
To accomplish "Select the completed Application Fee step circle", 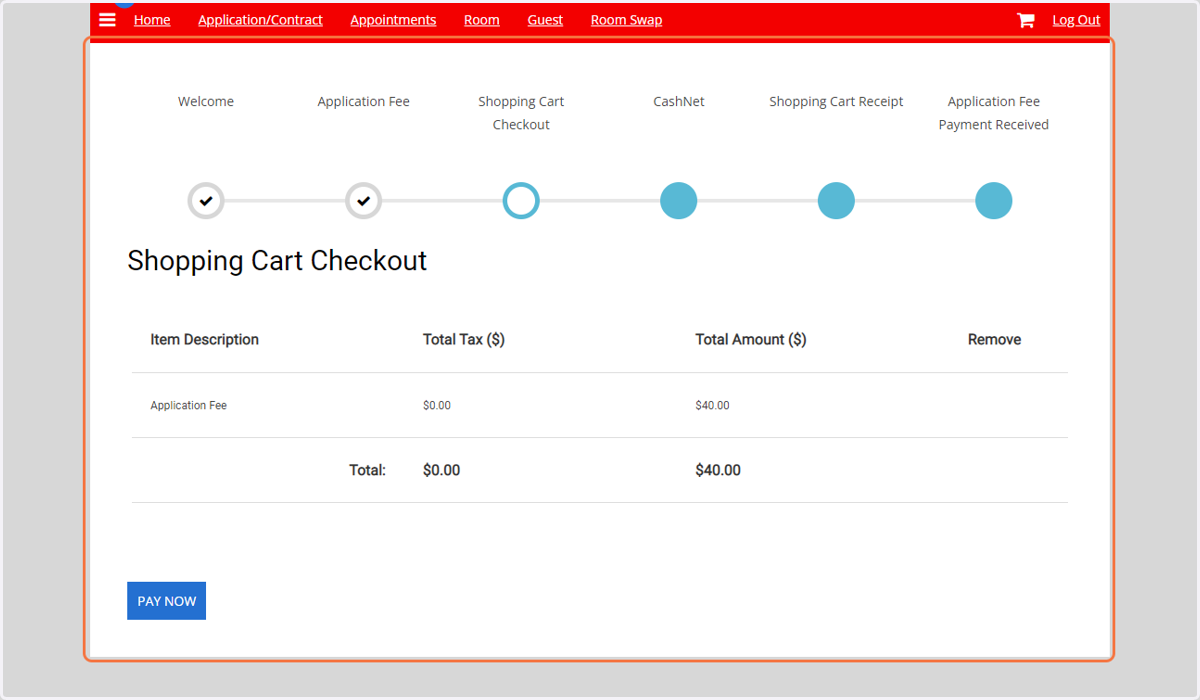I will pyautogui.click(x=364, y=201).
